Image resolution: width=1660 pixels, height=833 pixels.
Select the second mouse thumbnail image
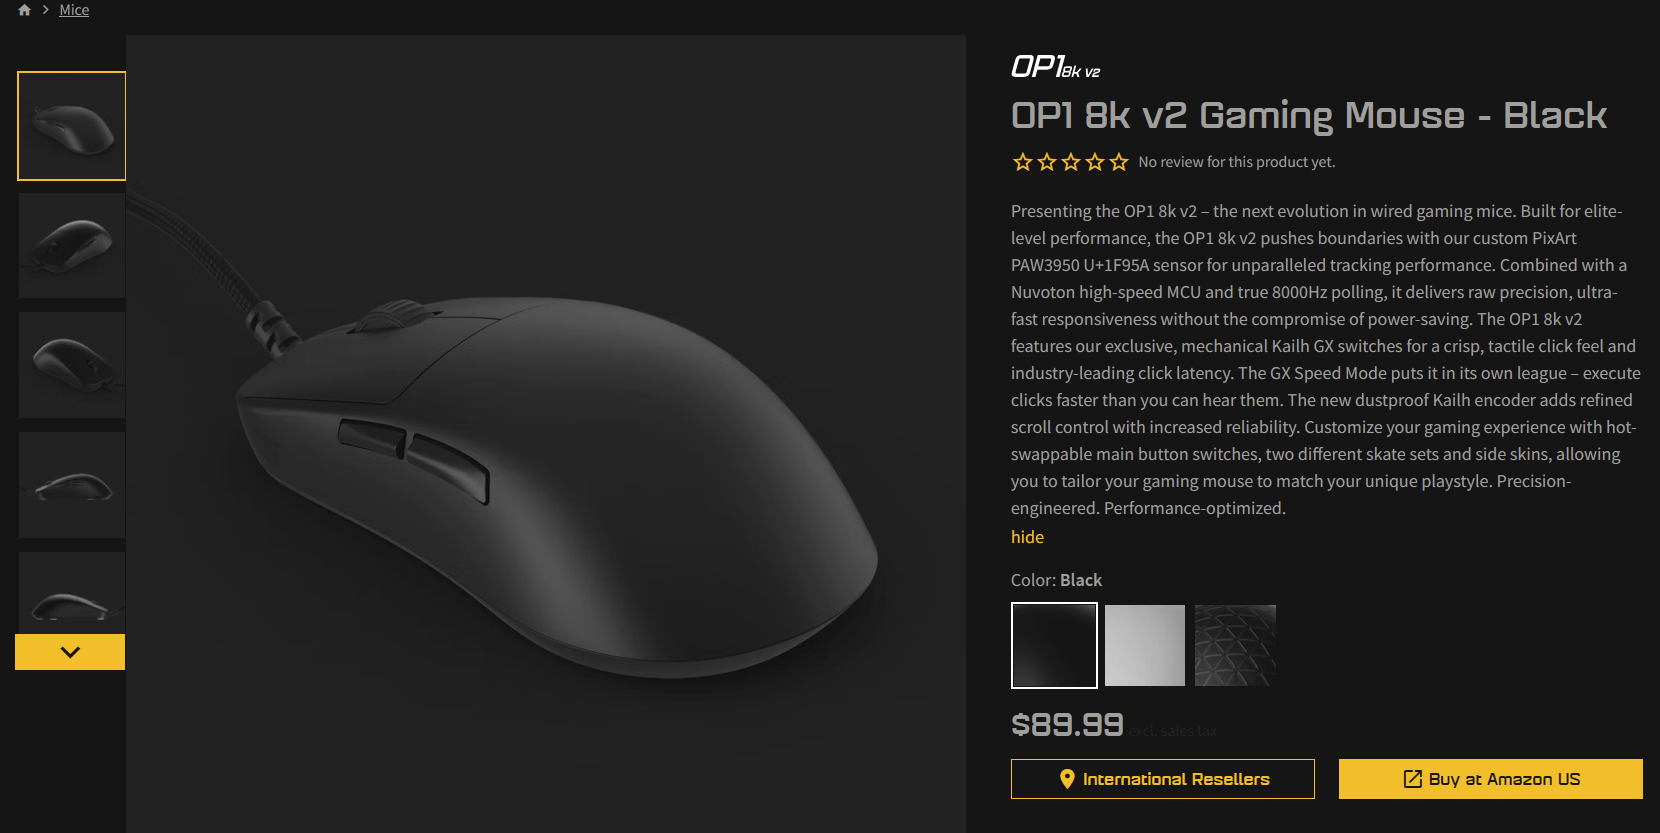(x=72, y=245)
